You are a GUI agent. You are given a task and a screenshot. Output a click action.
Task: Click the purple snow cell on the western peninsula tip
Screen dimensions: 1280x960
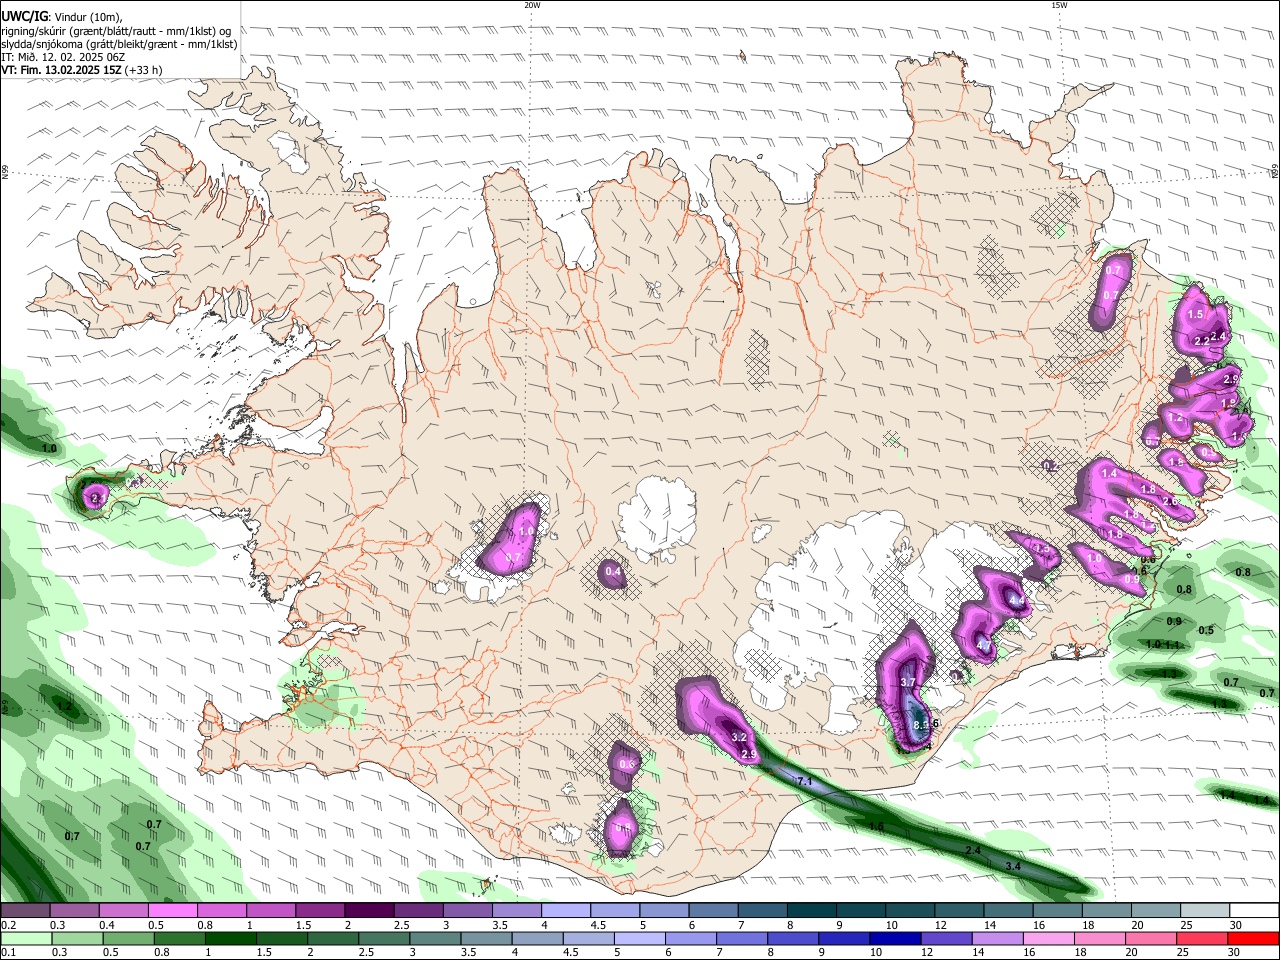tap(96, 495)
